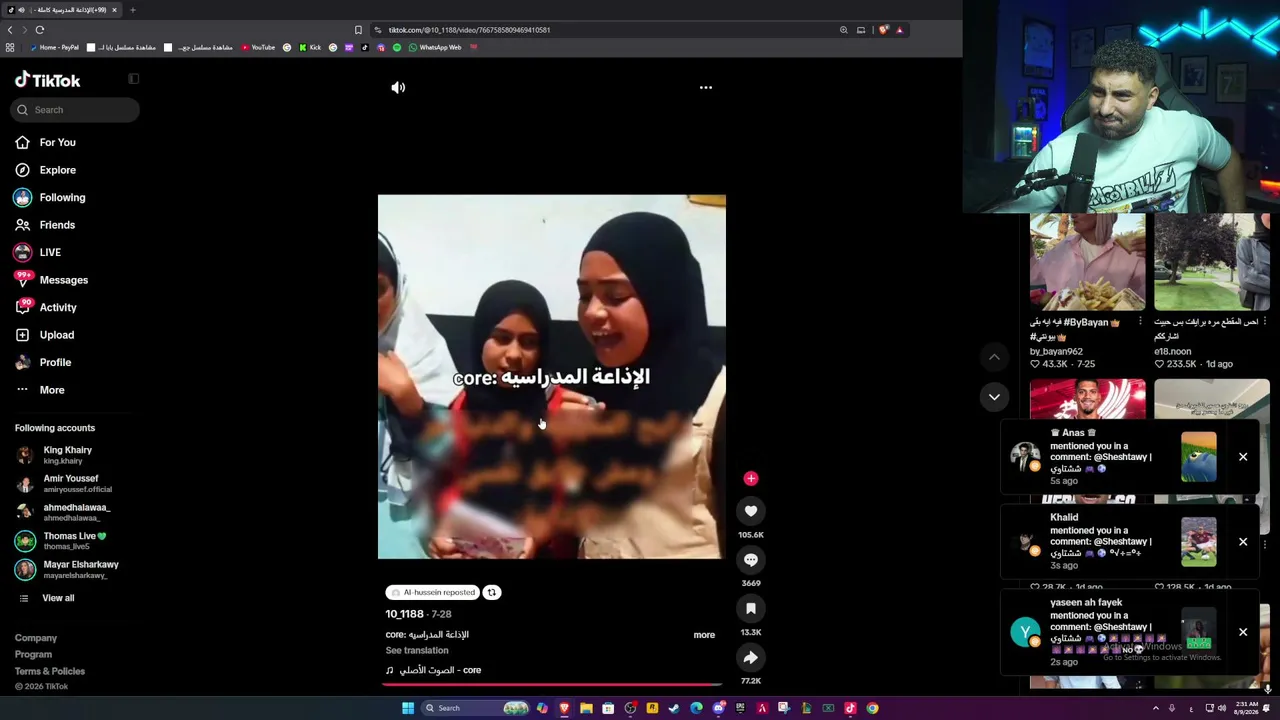Collapse the TikTok sidebar panel
The height and width of the screenshot is (720, 1280).
pyautogui.click(x=133, y=79)
